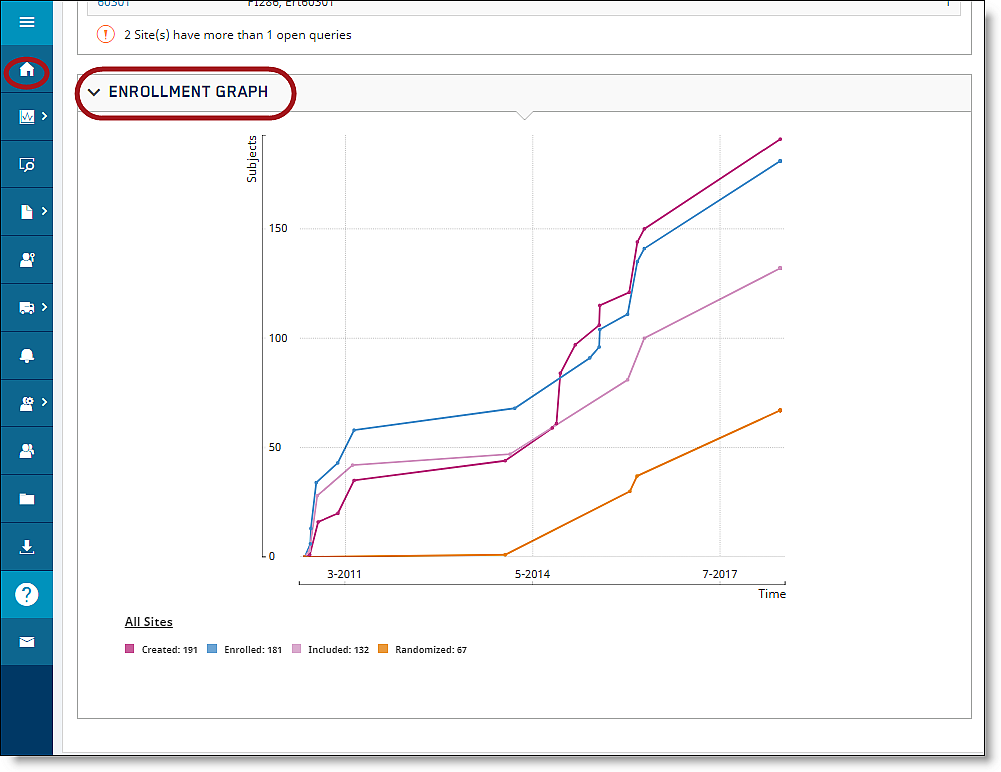Open the chart monitor icon in sidebar
The width and height of the screenshot is (1001, 772).
[x=27, y=117]
